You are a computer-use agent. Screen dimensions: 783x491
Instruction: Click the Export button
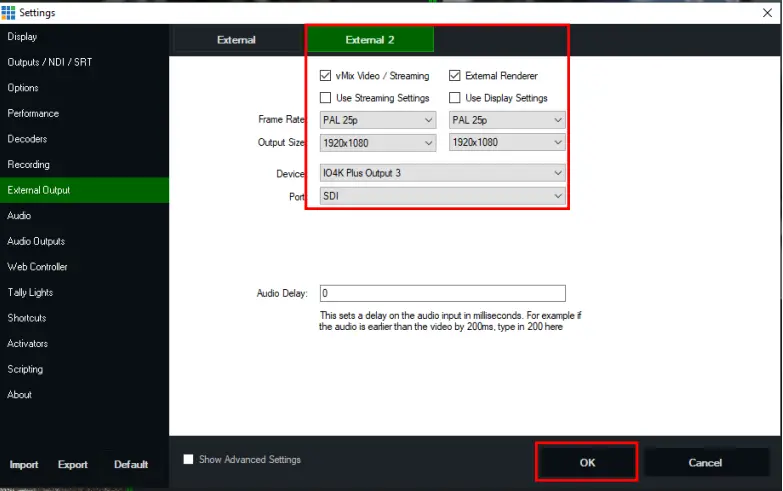tap(73, 465)
